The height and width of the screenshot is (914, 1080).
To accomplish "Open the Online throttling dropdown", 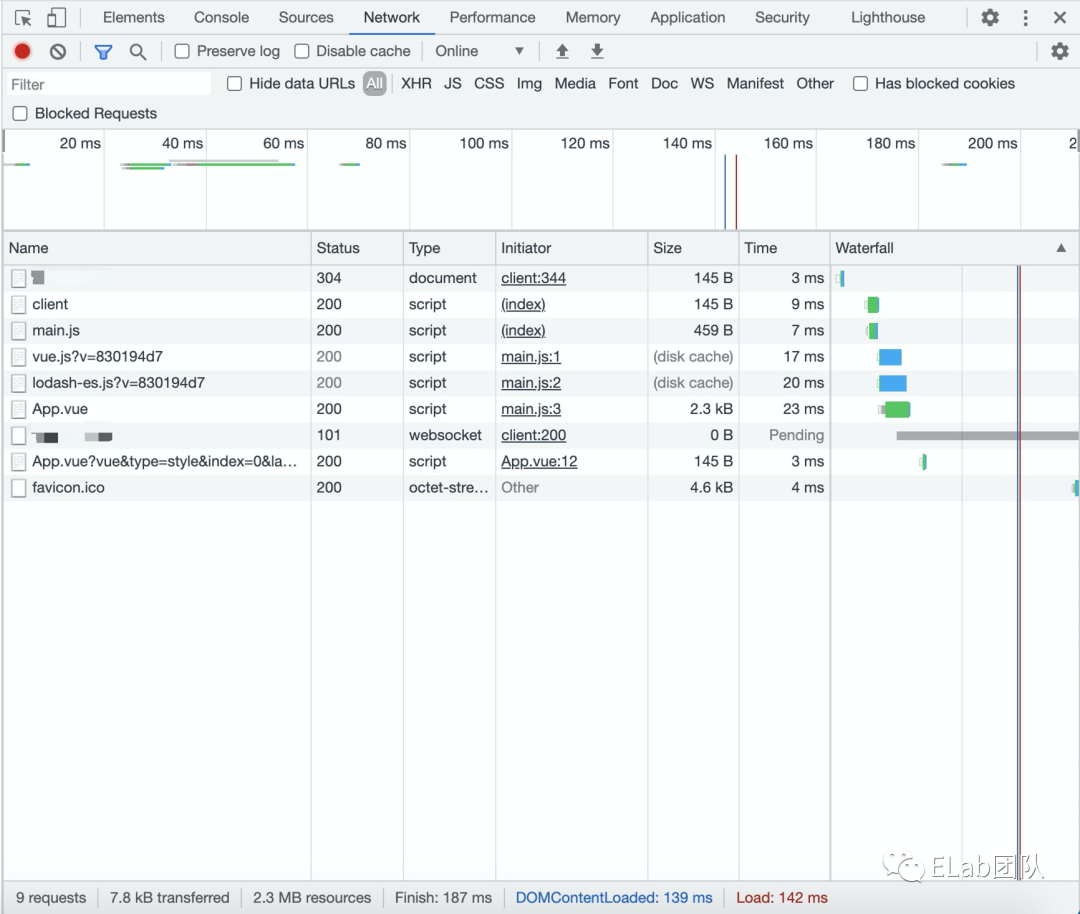I will click(479, 51).
